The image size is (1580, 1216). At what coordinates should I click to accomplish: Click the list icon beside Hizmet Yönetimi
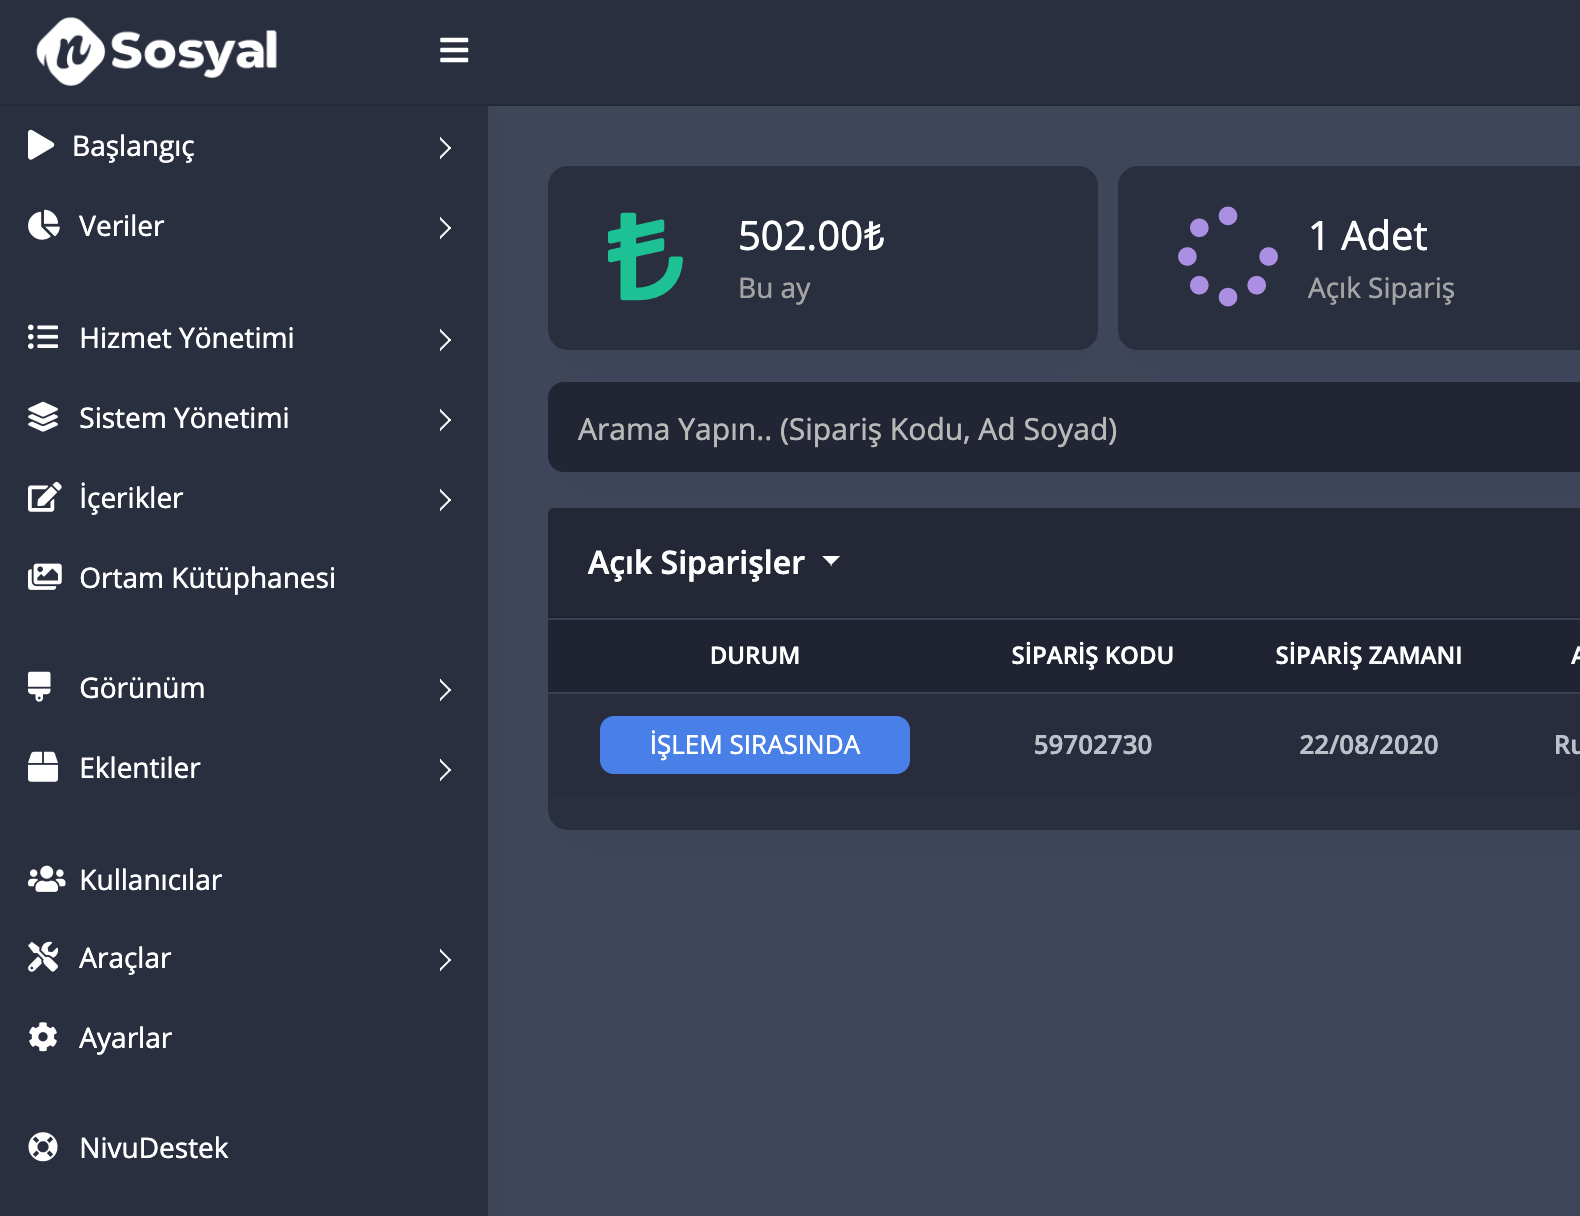tap(43, 337)
